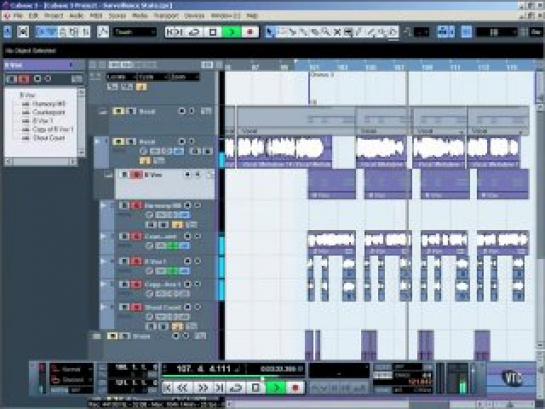This screenshot has width=545, height=409.
Task: Select Copy of B Vox 1 in Inspector
Action: click(52, 129)
